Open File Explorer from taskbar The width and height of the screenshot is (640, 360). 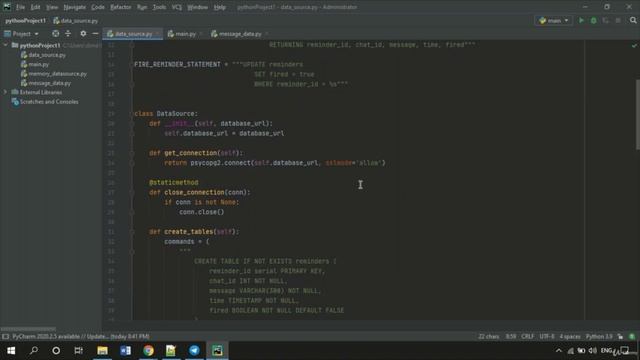102,351
